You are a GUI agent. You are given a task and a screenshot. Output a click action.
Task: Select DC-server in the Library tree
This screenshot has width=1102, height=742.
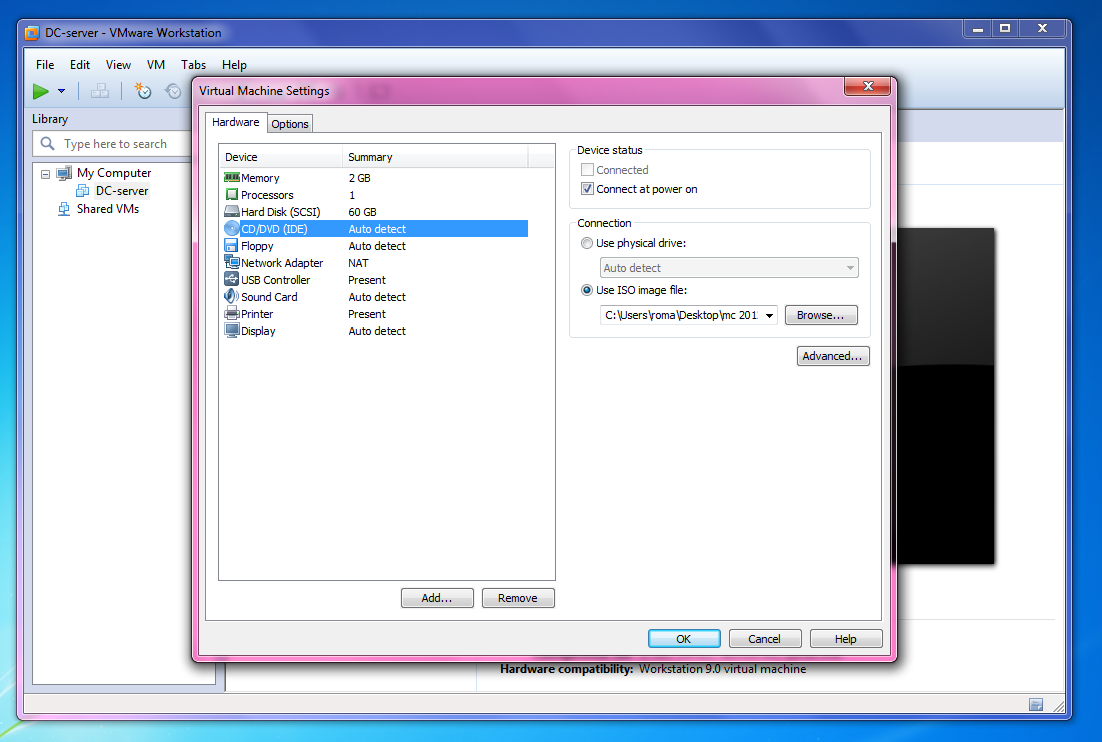pyautogui.click(x=122, y=190)
